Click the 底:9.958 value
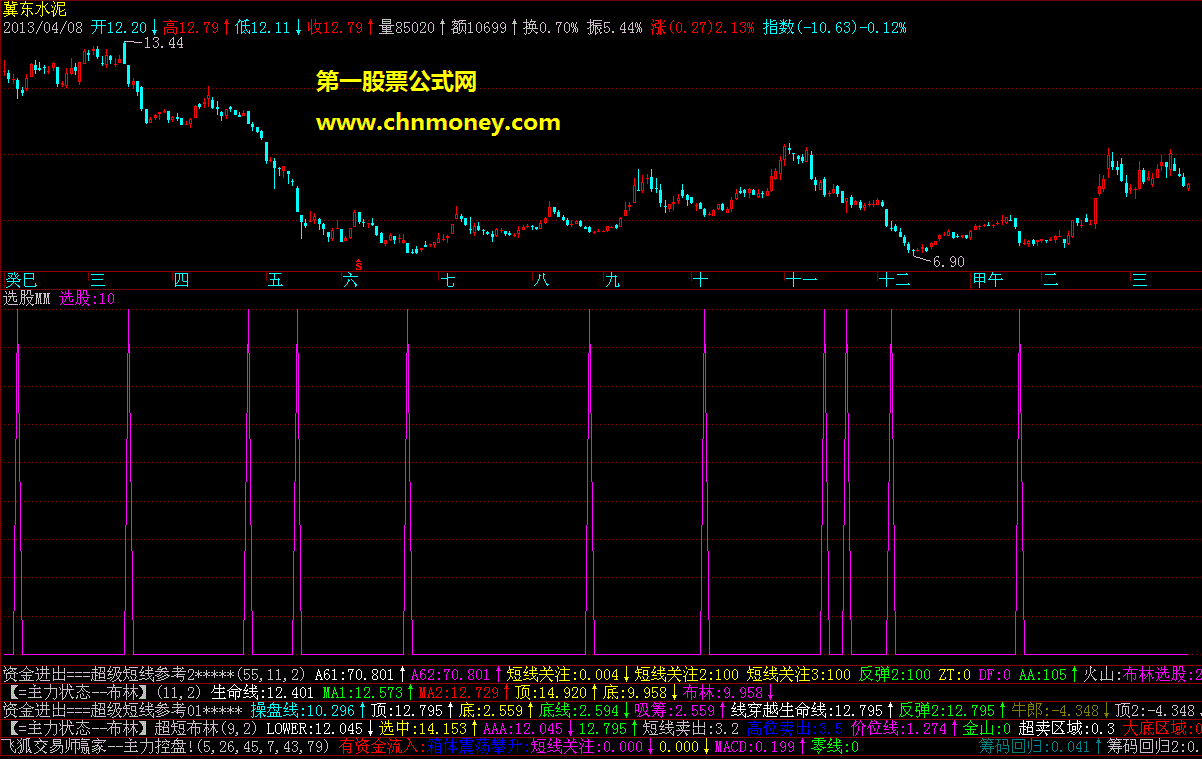 click(635, 692)
